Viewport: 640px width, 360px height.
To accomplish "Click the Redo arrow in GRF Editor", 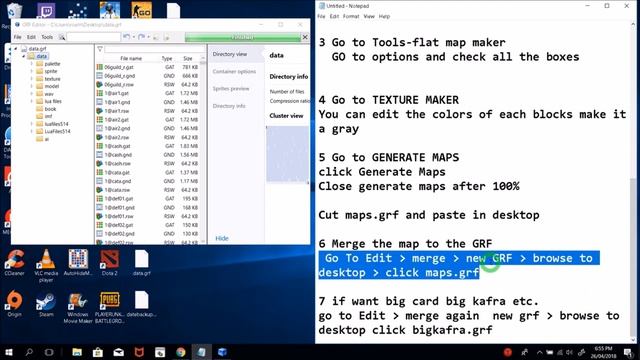I will click(141, 37).
